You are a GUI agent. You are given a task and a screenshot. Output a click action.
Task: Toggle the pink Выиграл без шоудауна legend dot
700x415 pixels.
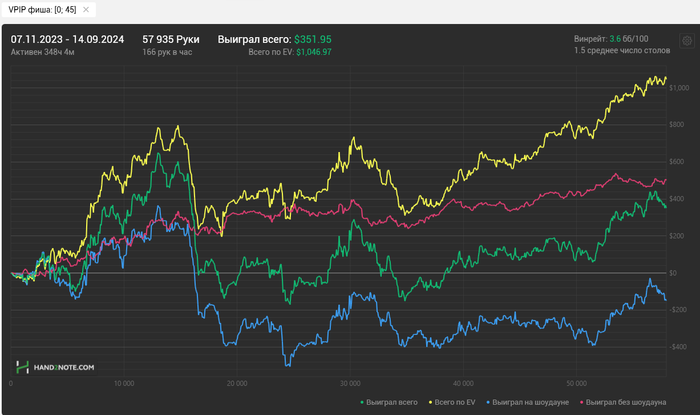click(584, 402)
